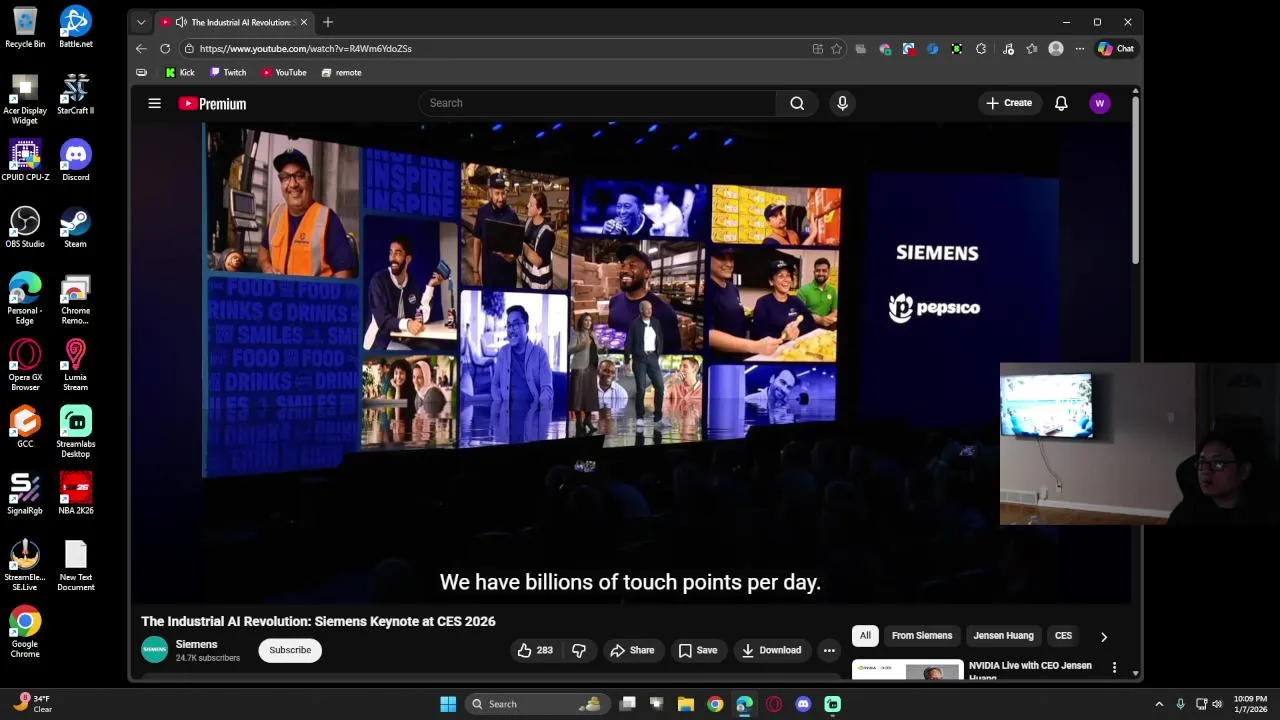Screen dimensions: 1280x720
Task: Open the account avatar menu in YouTube
Action: click(x=1100, y=103)
